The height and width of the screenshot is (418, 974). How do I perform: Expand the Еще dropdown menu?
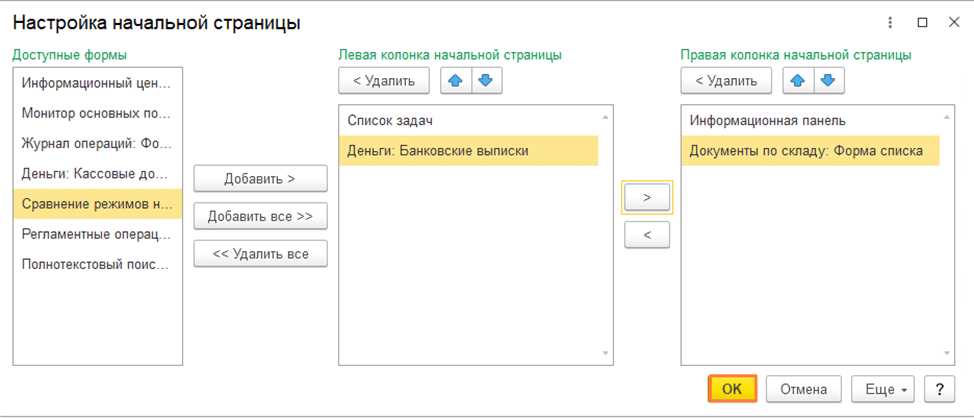click(x=881, y=389)
